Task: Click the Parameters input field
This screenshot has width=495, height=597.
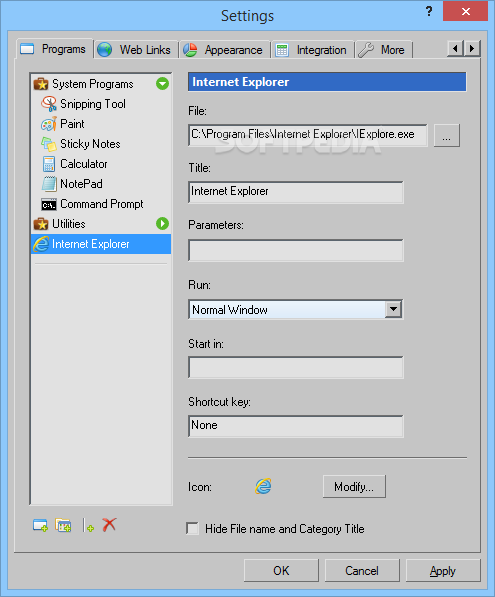Action: pyautogui.click(x=295, y=250)
